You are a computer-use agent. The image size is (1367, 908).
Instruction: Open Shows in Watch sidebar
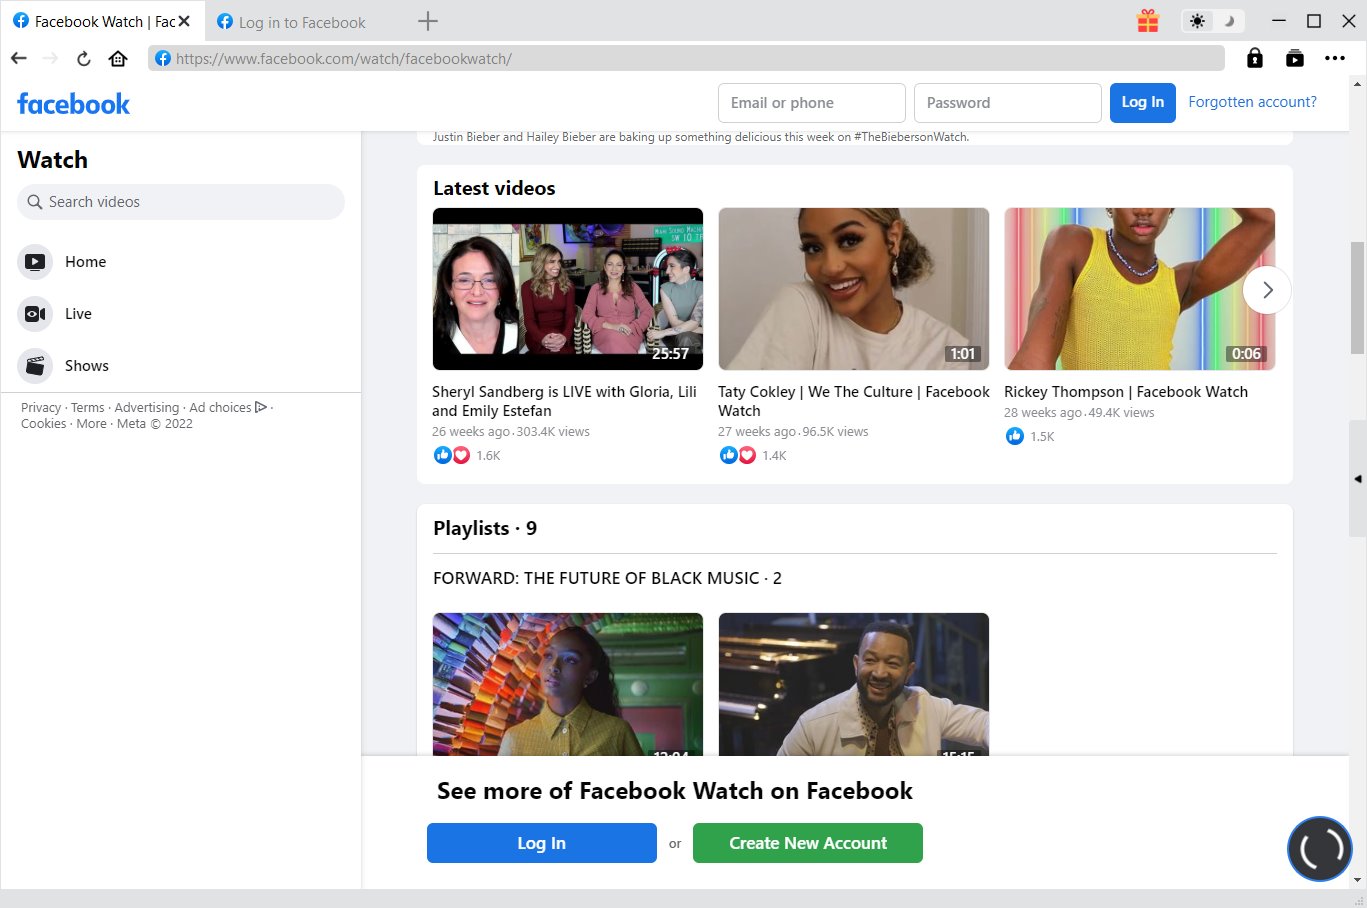(86, 366)
